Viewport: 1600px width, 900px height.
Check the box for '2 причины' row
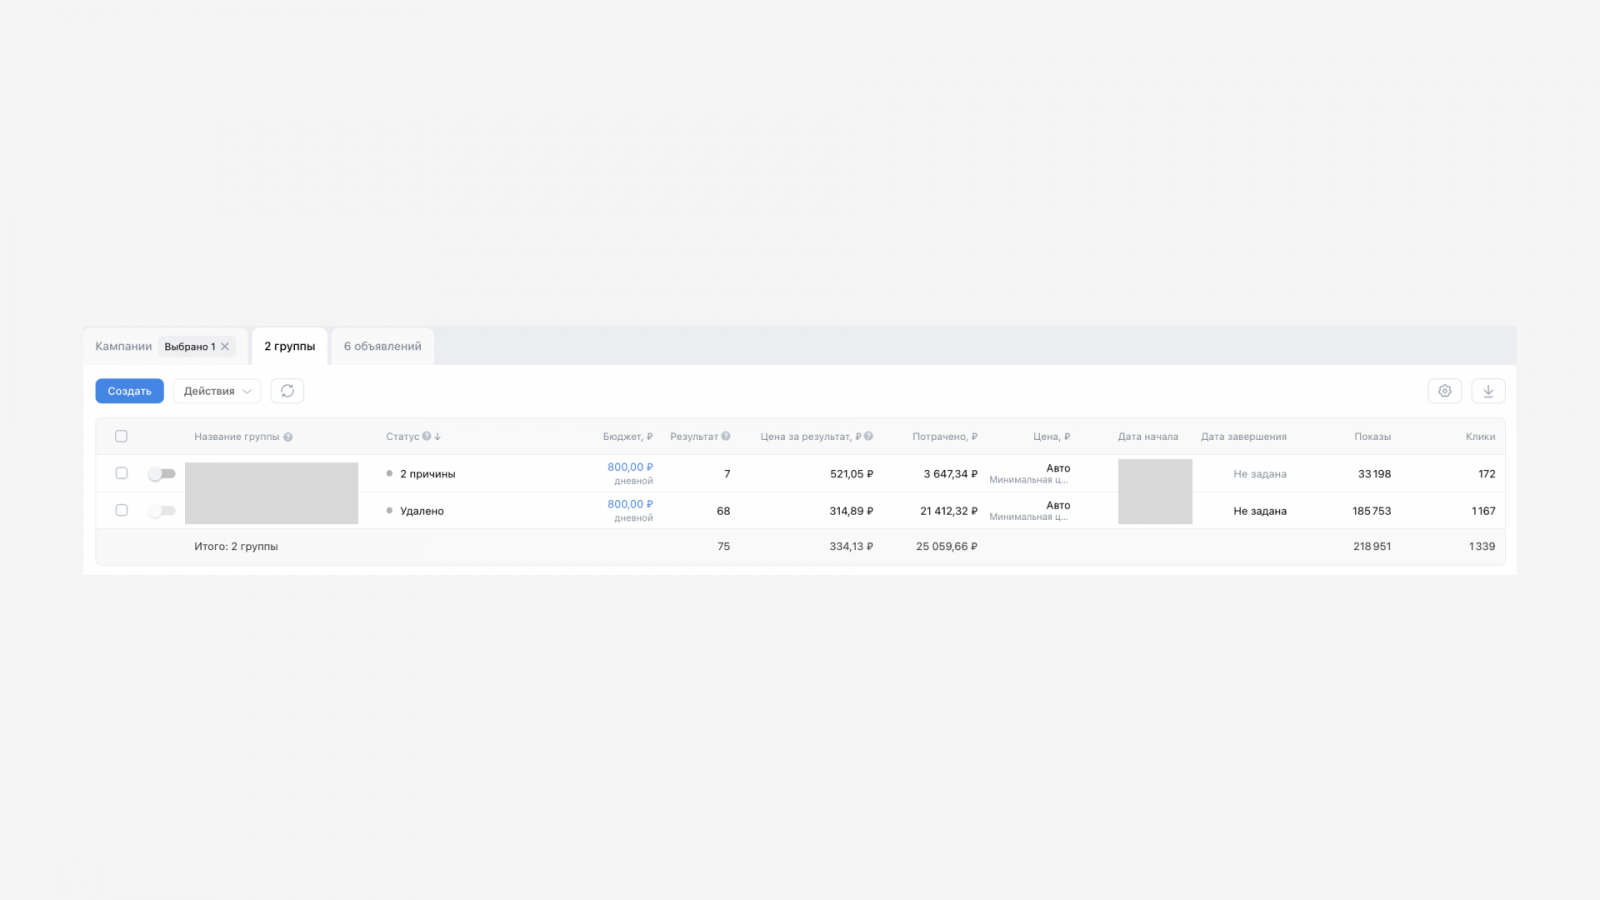pos(121,473)
